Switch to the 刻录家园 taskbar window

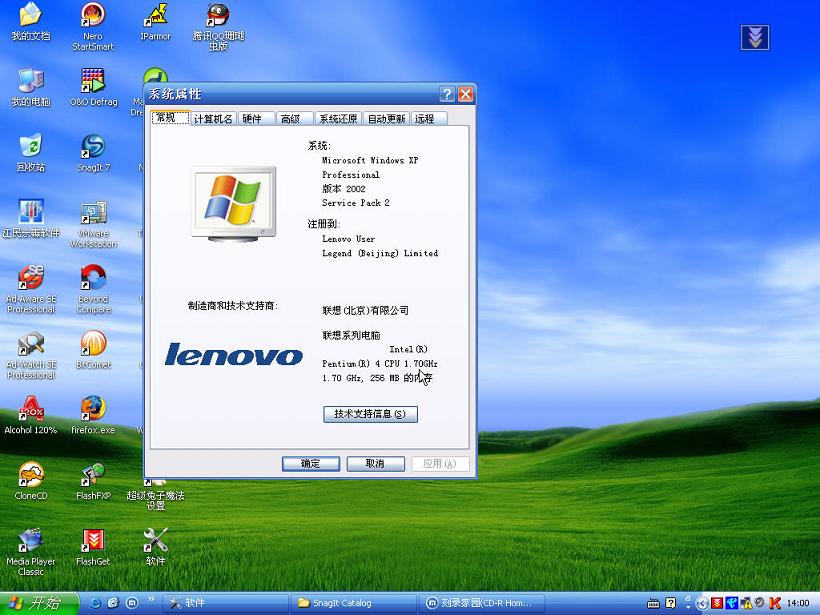pos(482,603)
